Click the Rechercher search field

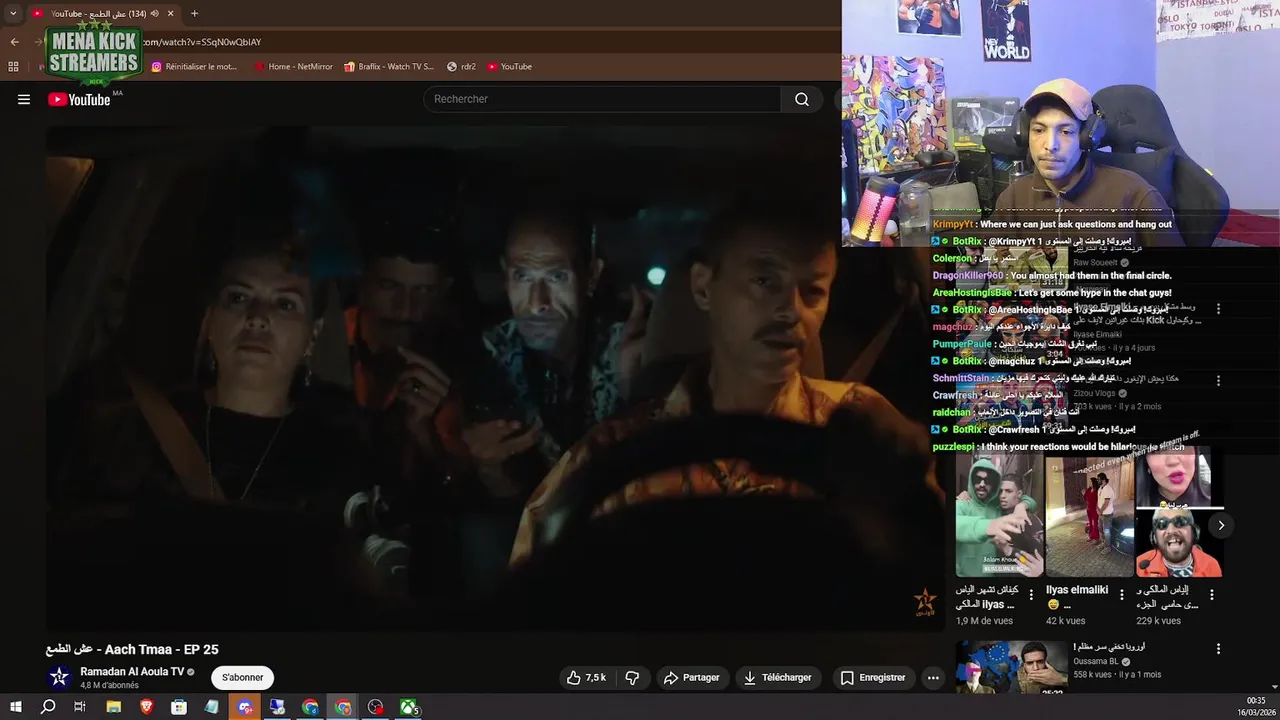click(603, 99)
